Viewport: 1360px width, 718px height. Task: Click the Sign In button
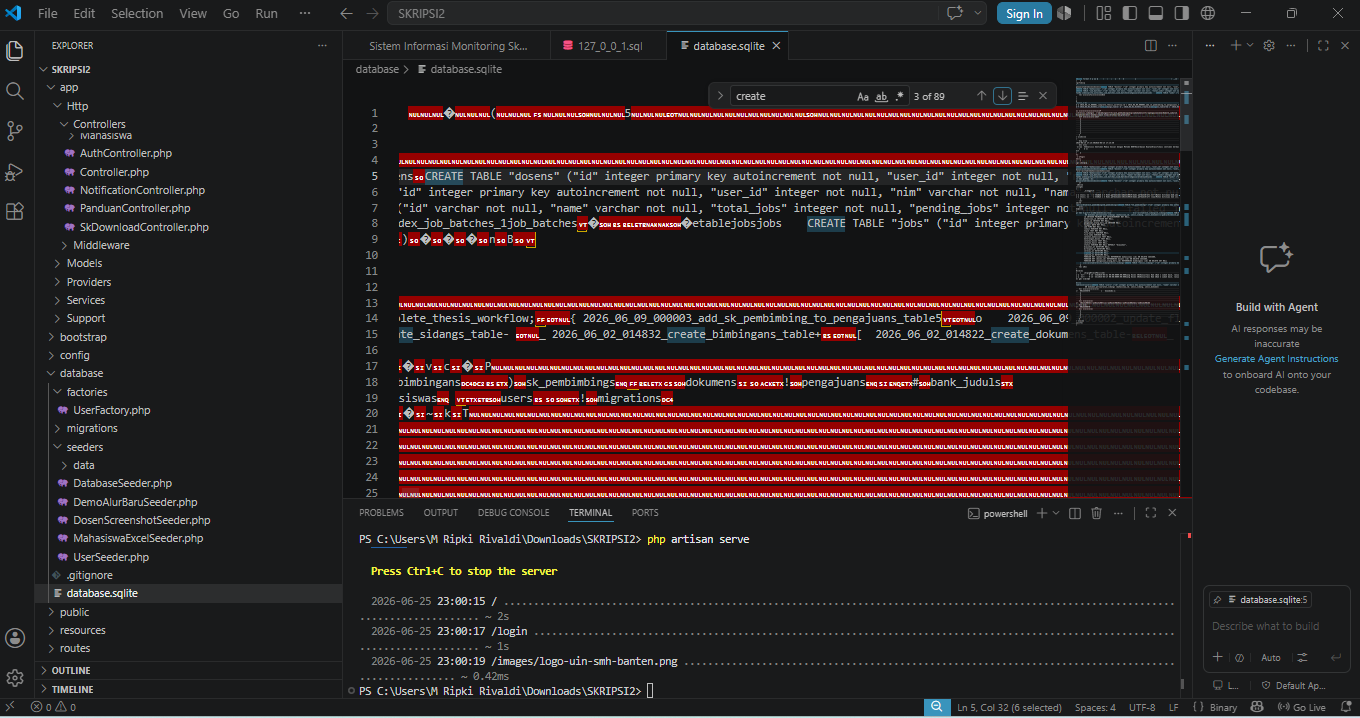[1024, 14]
